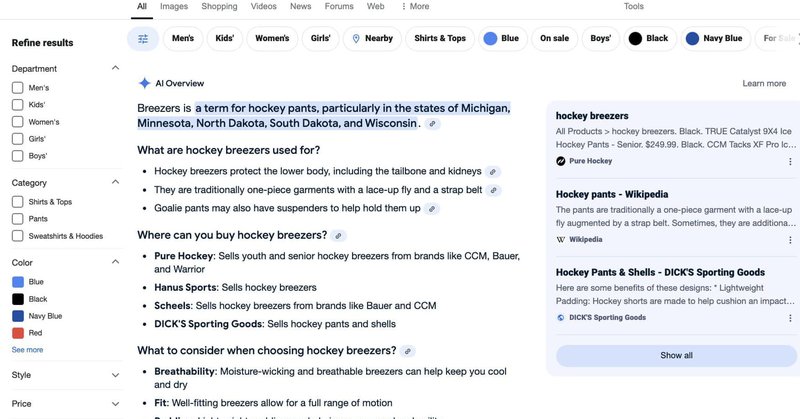The width and height of the screenshot is (800, 419).
Task: Apply the Boys' filter chip
Action: 601,39
